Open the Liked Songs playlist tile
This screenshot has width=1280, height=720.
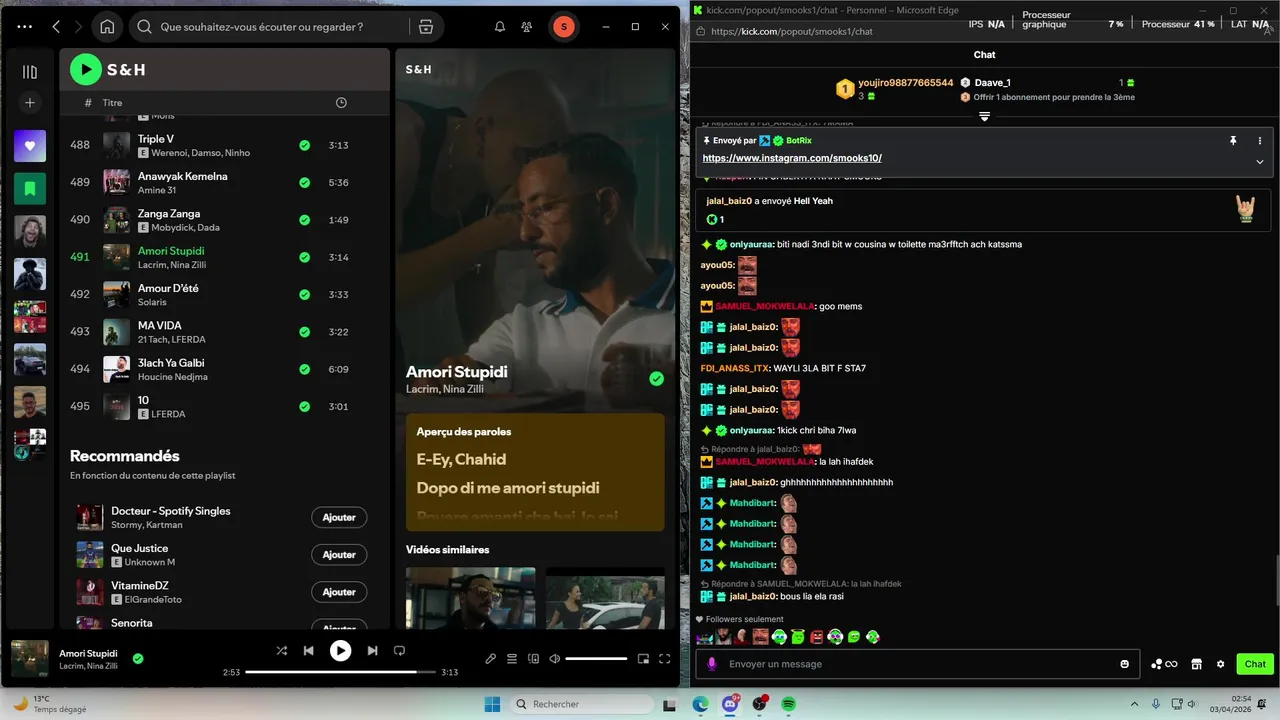tap(30, 146)
